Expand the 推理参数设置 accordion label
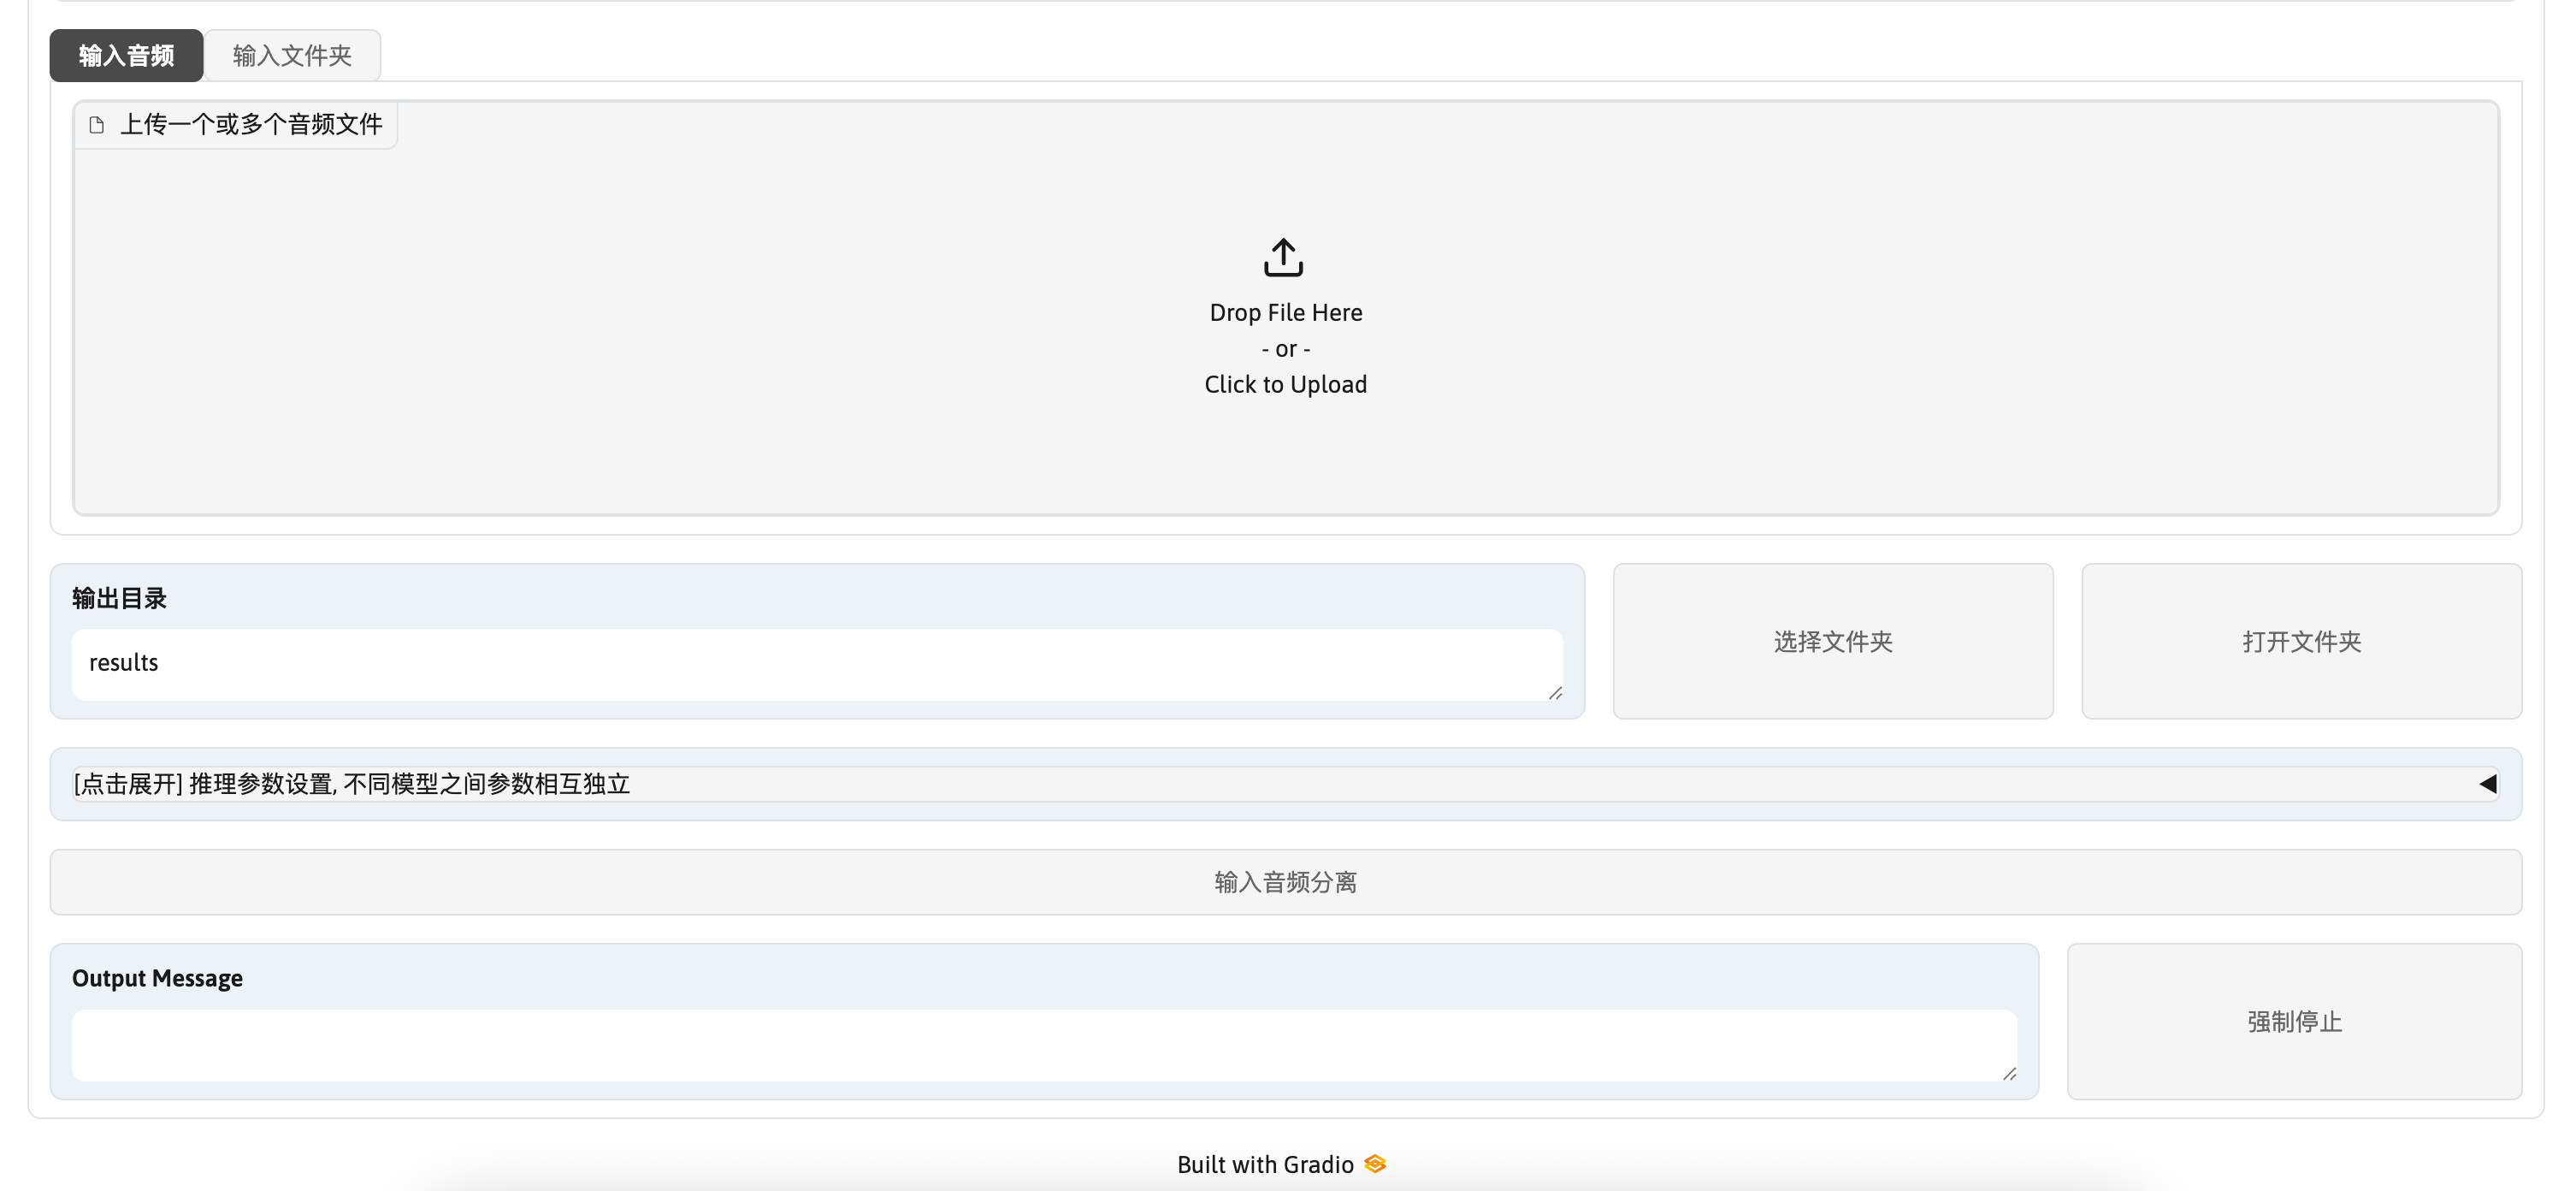Image resolution: width=2576 pixels, height=1191 pixels. (352, 784)
